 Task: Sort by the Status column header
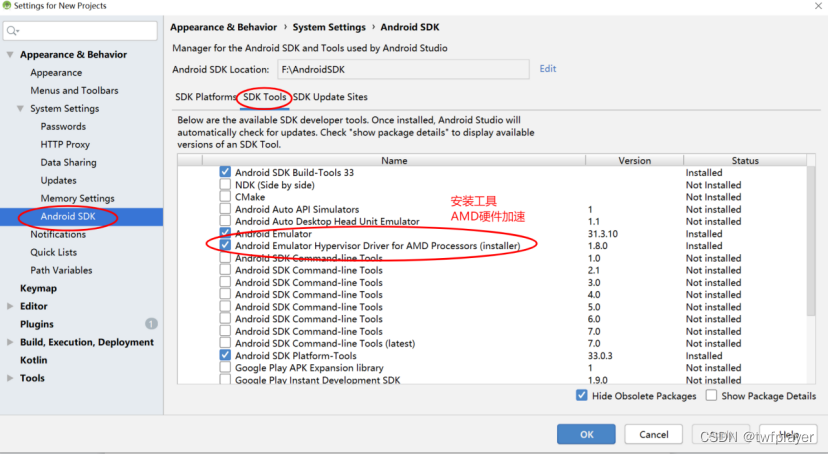tap(745, 160)
